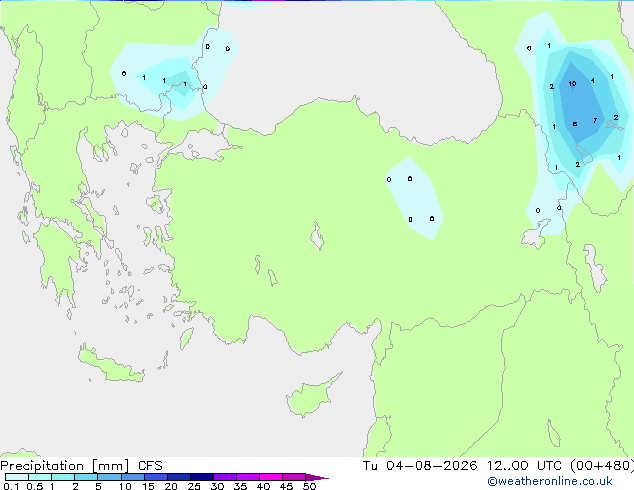Click the "Precipitation [mm]" legend title
Image resolution: width=634 pixels, height=490 pixels.
[65, 466]
